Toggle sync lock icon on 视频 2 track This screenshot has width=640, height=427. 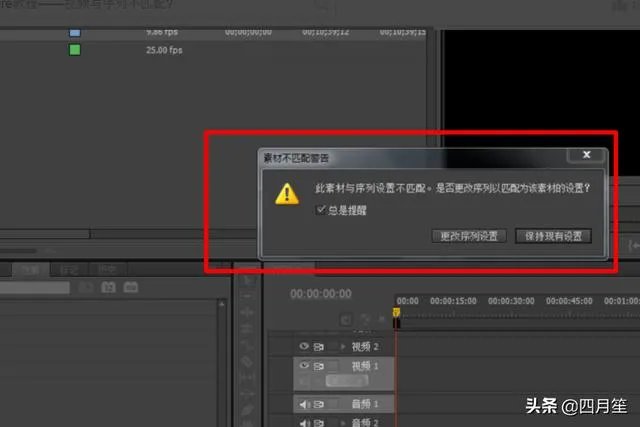(318, 347)
